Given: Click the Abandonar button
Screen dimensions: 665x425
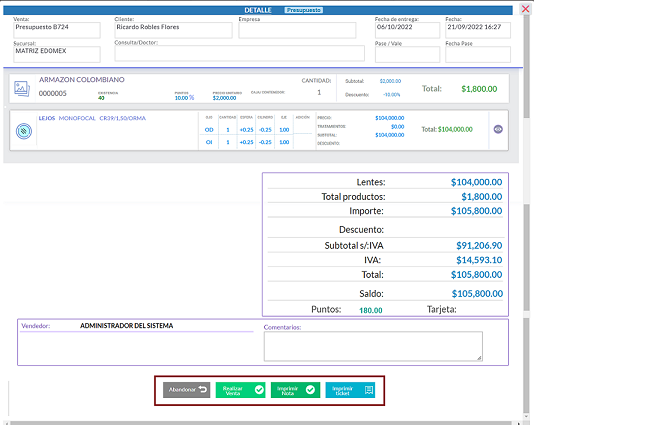Looking at the screenshot, I should pyautogui.click(x=187, y=390).
